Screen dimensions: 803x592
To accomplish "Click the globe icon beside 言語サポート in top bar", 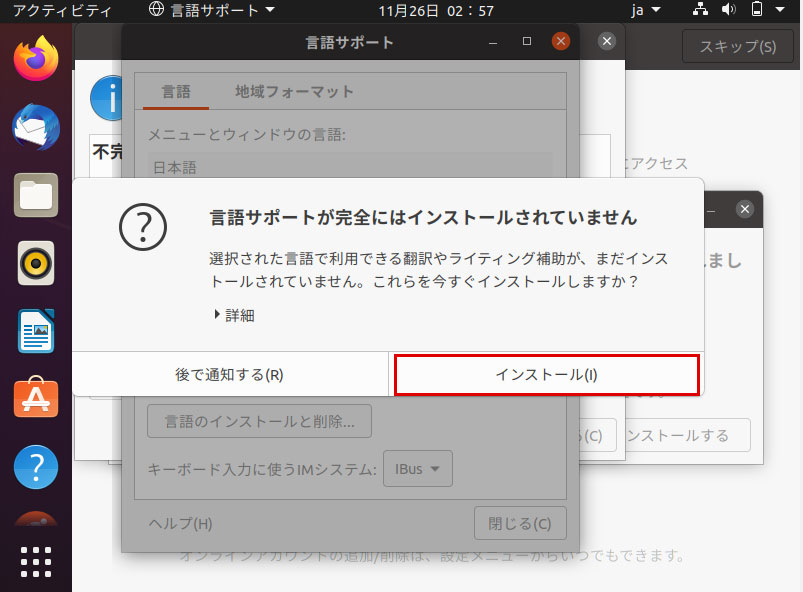I will tap(156, 9).
